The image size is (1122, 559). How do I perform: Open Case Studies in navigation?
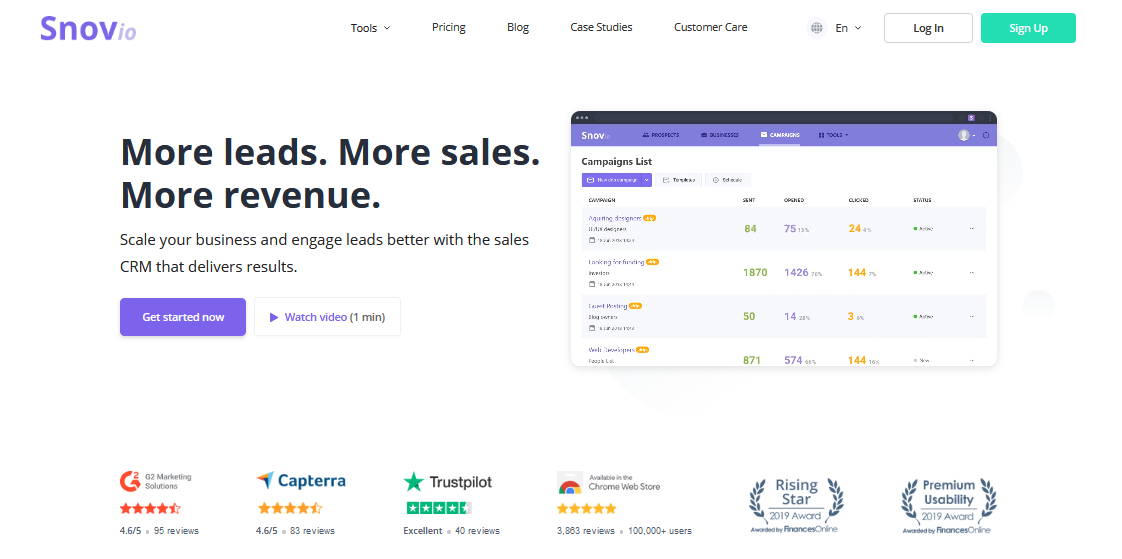pos(601,27)
